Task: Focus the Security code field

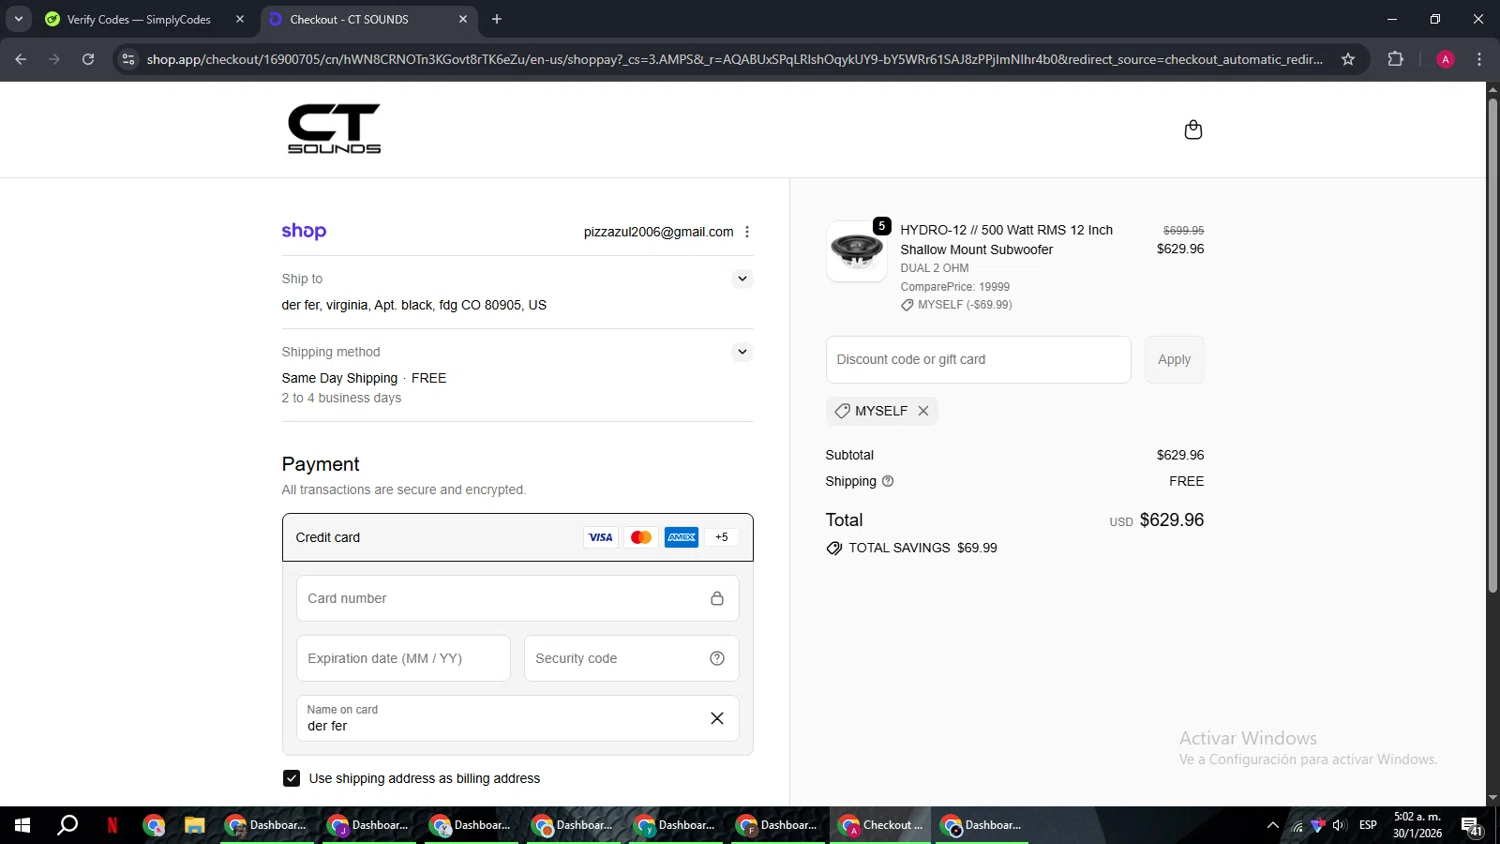Action: pos(631,658)
